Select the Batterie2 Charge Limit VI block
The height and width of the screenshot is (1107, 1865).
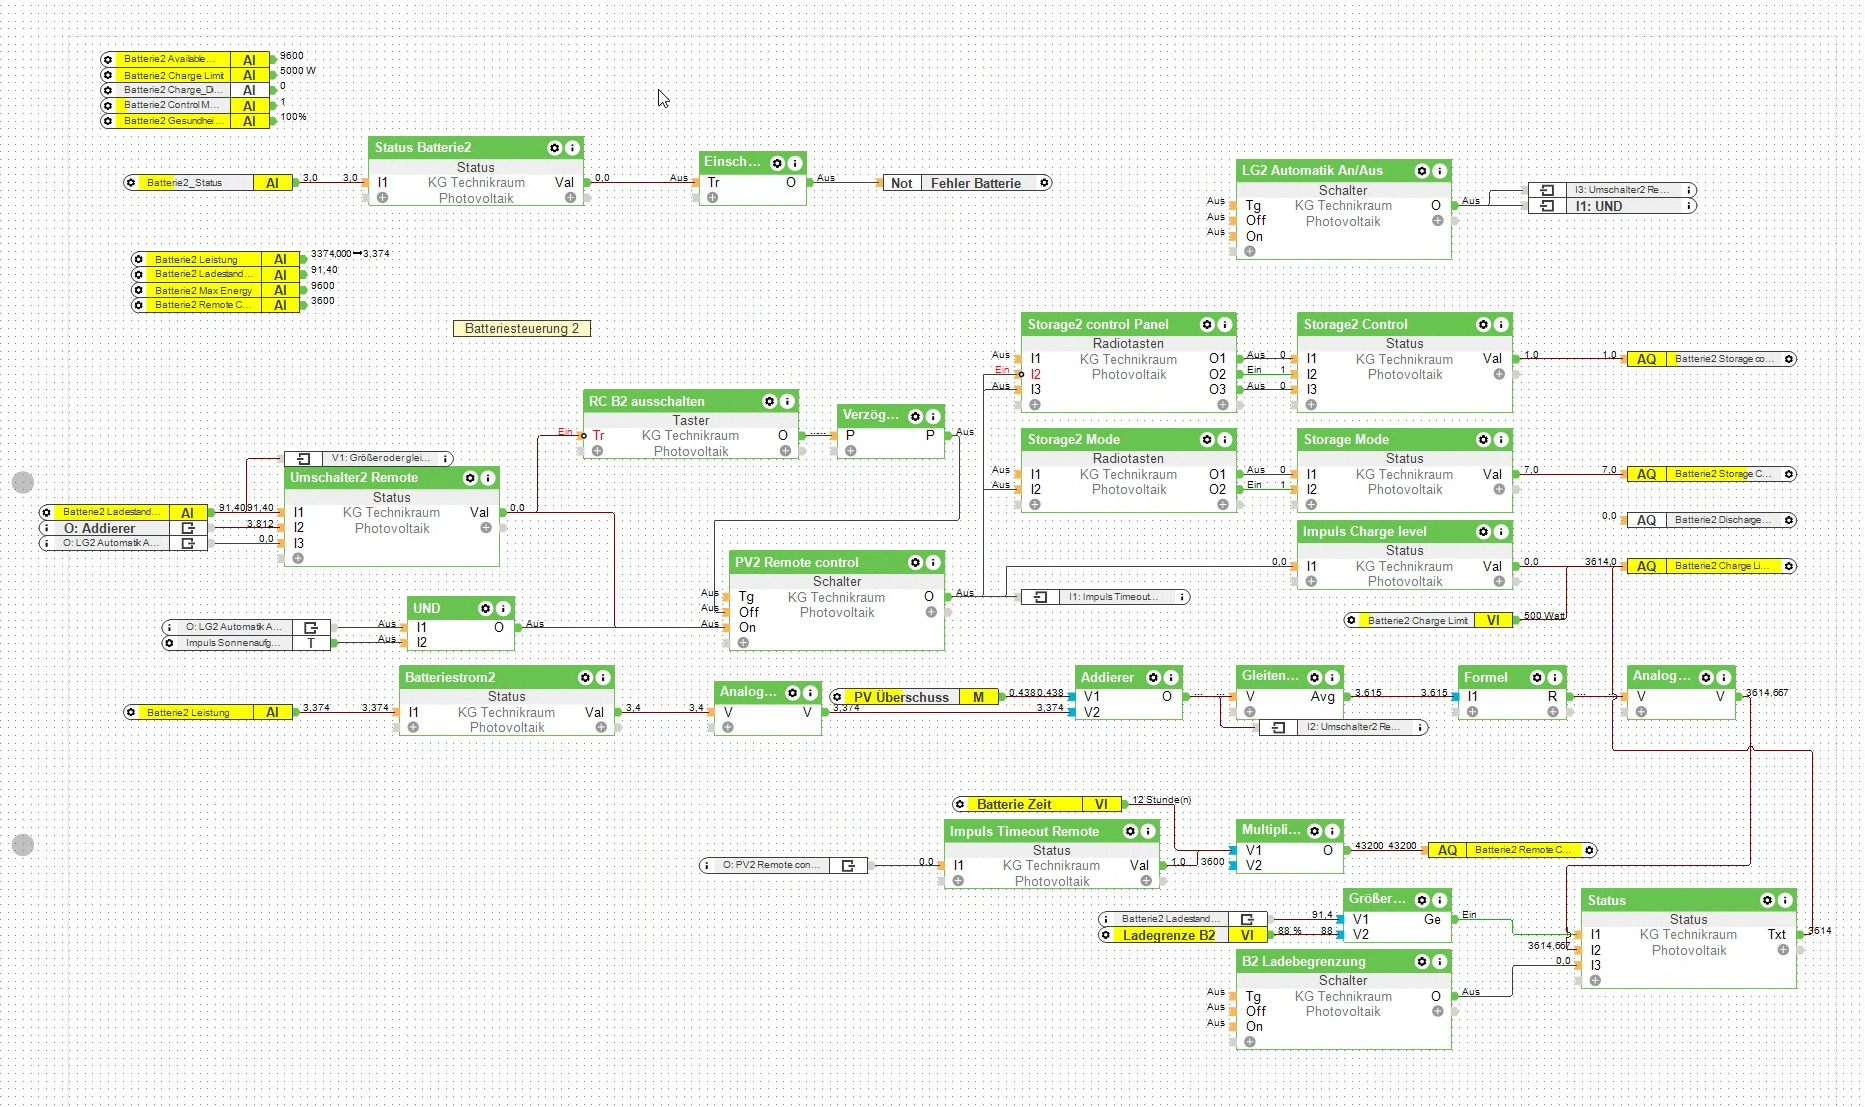coord(1428,620)
